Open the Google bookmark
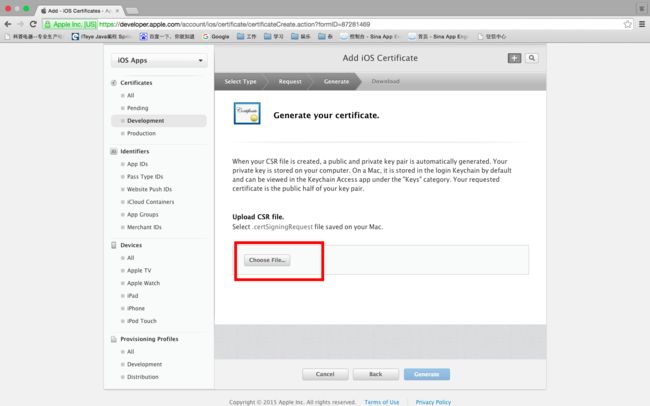Image resolution: width=650 pixels, height=406 pixels. pos(216,36)
